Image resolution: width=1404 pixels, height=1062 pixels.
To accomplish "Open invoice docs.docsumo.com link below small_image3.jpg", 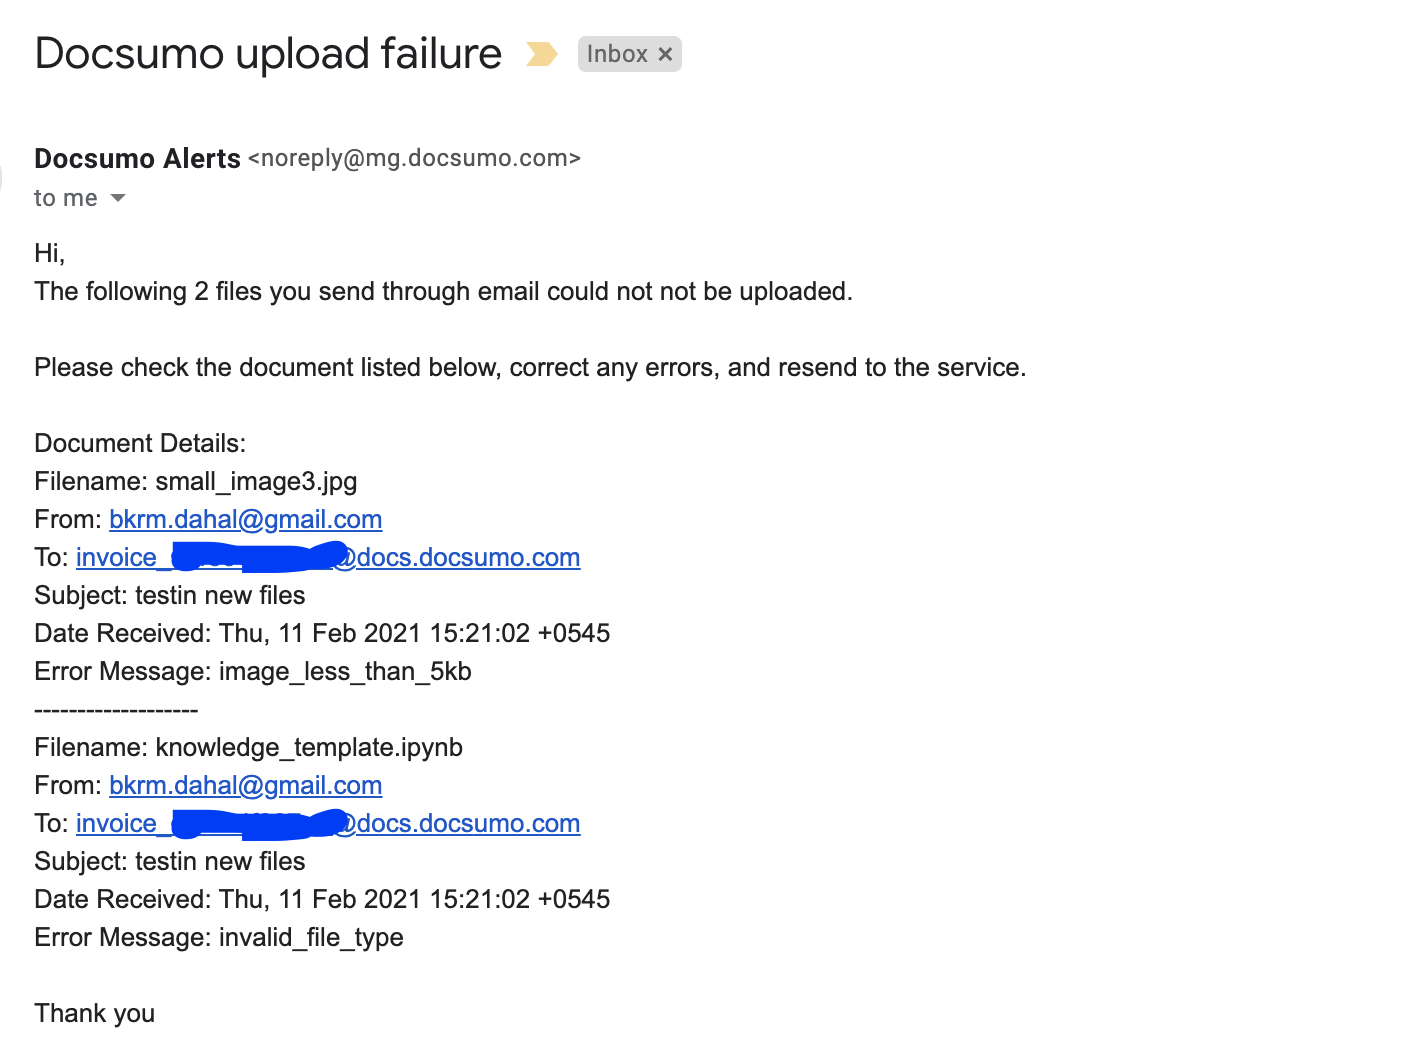I will point(328,557).
